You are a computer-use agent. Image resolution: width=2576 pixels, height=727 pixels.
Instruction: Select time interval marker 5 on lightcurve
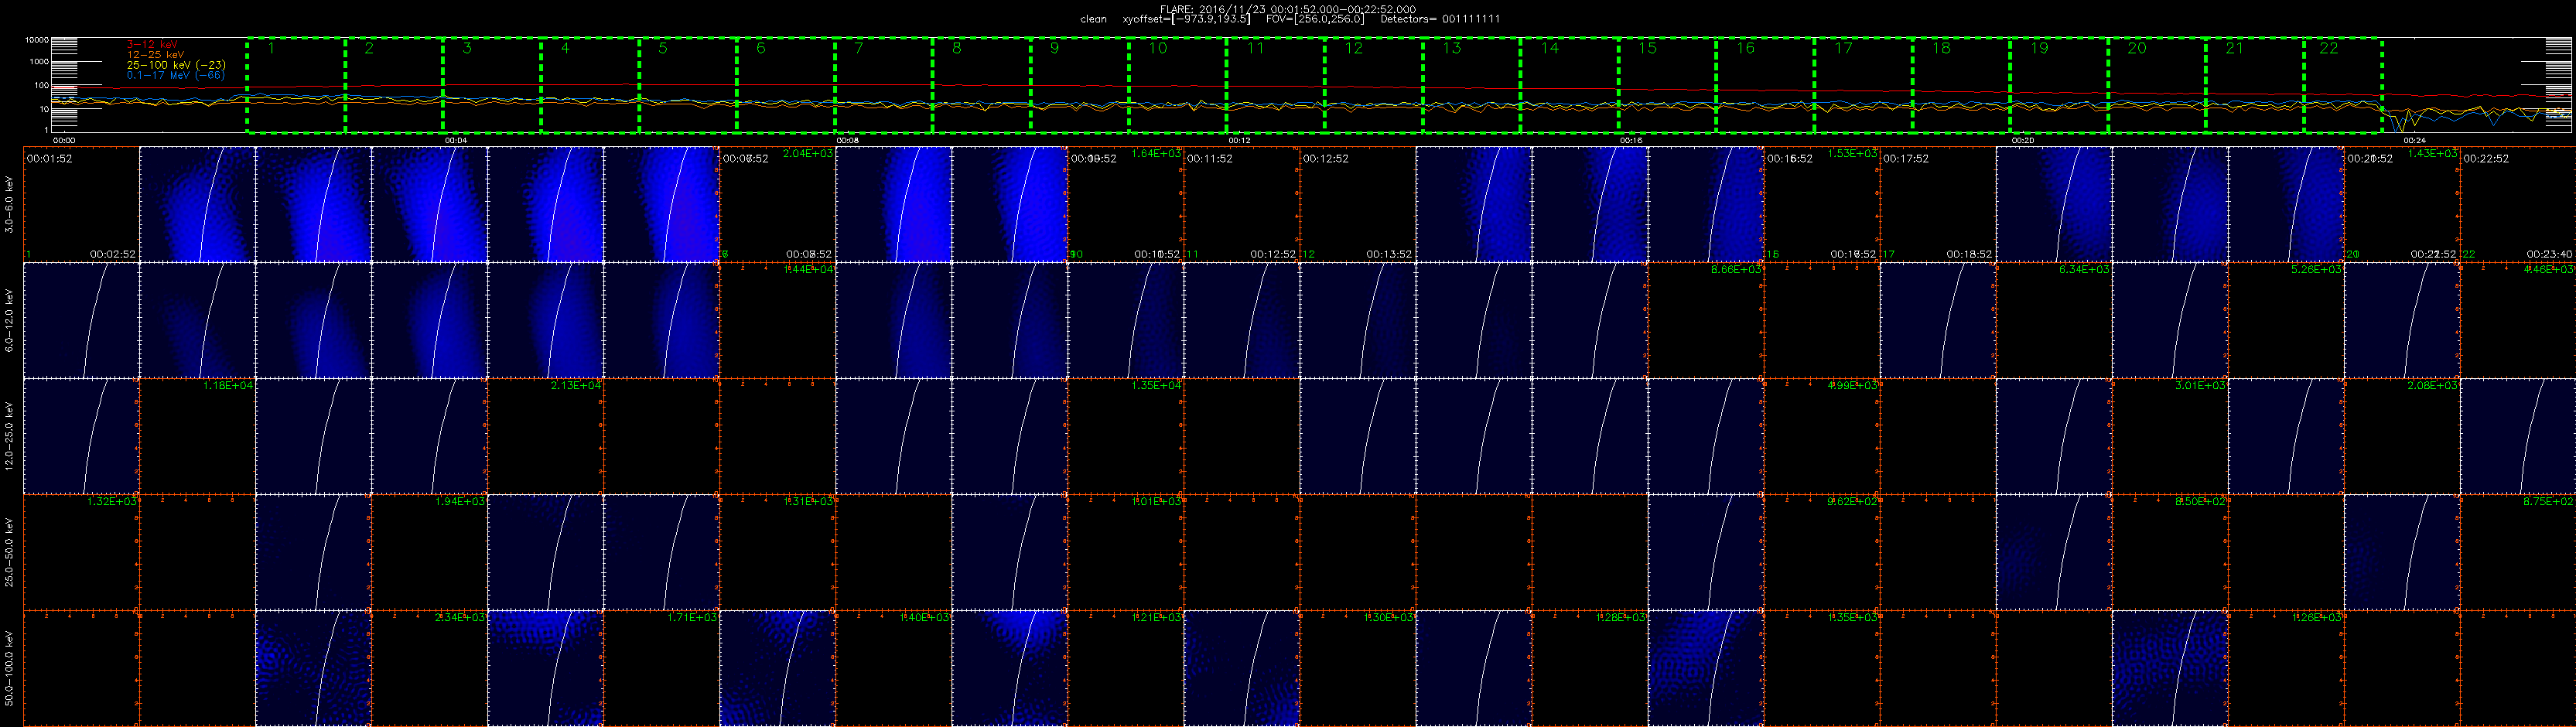(x=663, y=48)
